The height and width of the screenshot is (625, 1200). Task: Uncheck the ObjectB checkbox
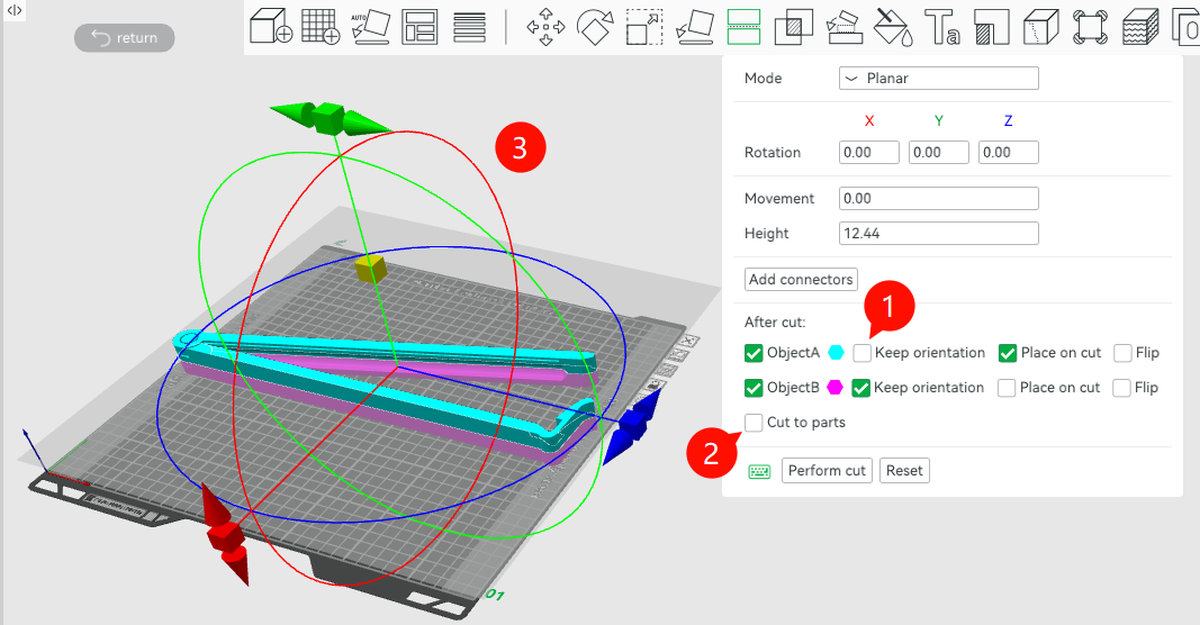point(754,387)
